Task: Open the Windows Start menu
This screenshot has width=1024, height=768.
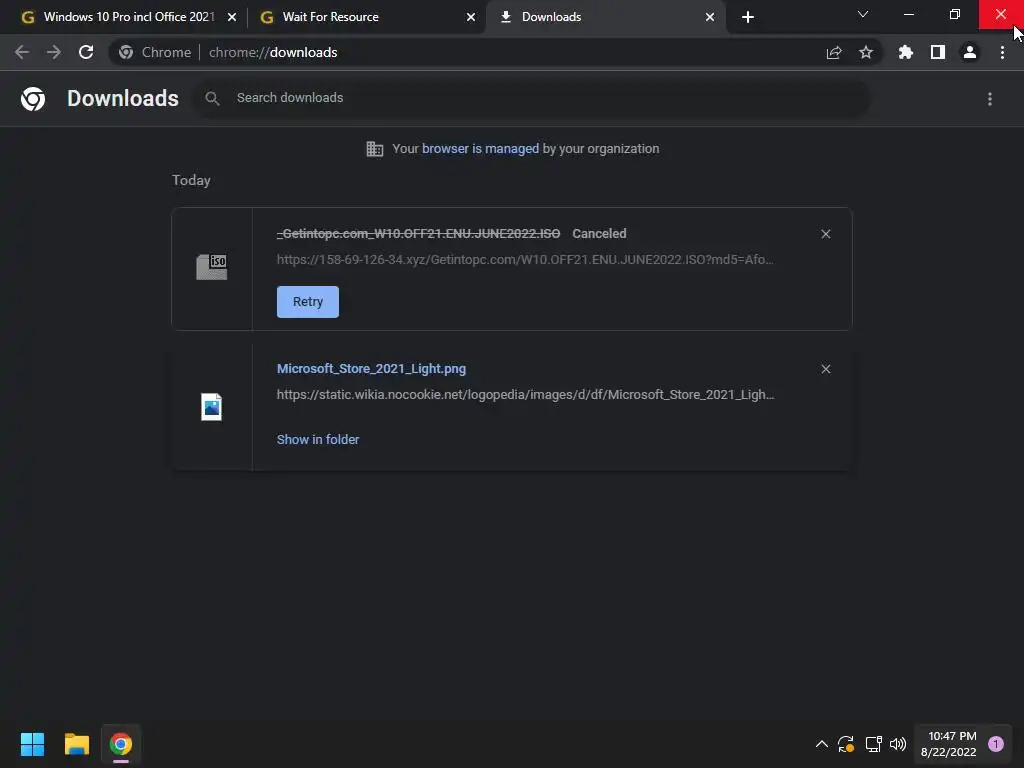Action: coord(32,744)
